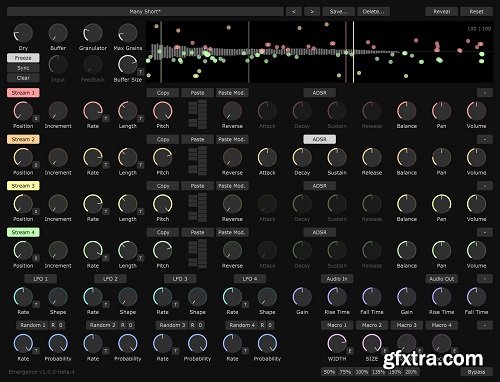
Task: Open the Many Short preset name menu
Action: point(145,12)
